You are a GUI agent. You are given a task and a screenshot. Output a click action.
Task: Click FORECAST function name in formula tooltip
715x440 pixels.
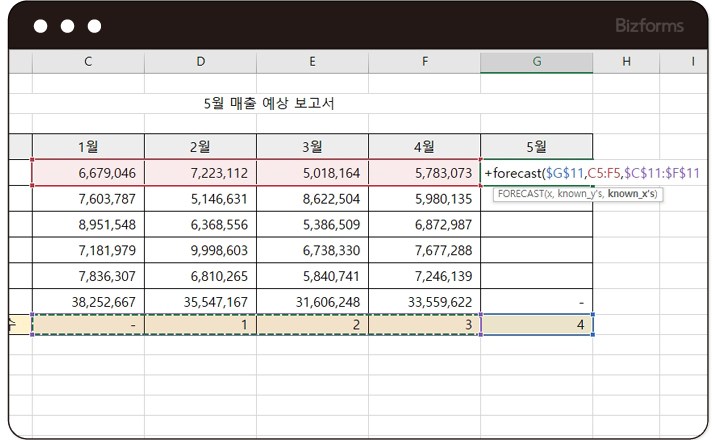(520, 193)
